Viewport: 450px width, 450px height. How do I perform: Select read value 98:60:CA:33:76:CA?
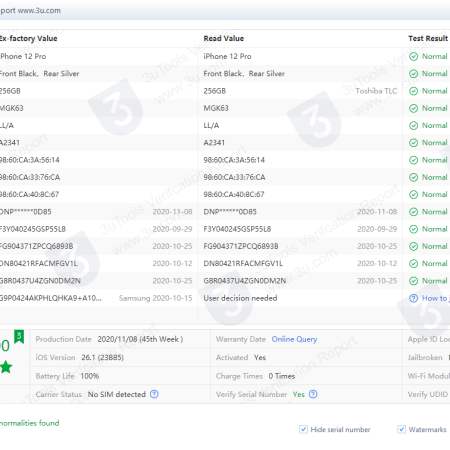pyautogui.click(x=234, y=177)
